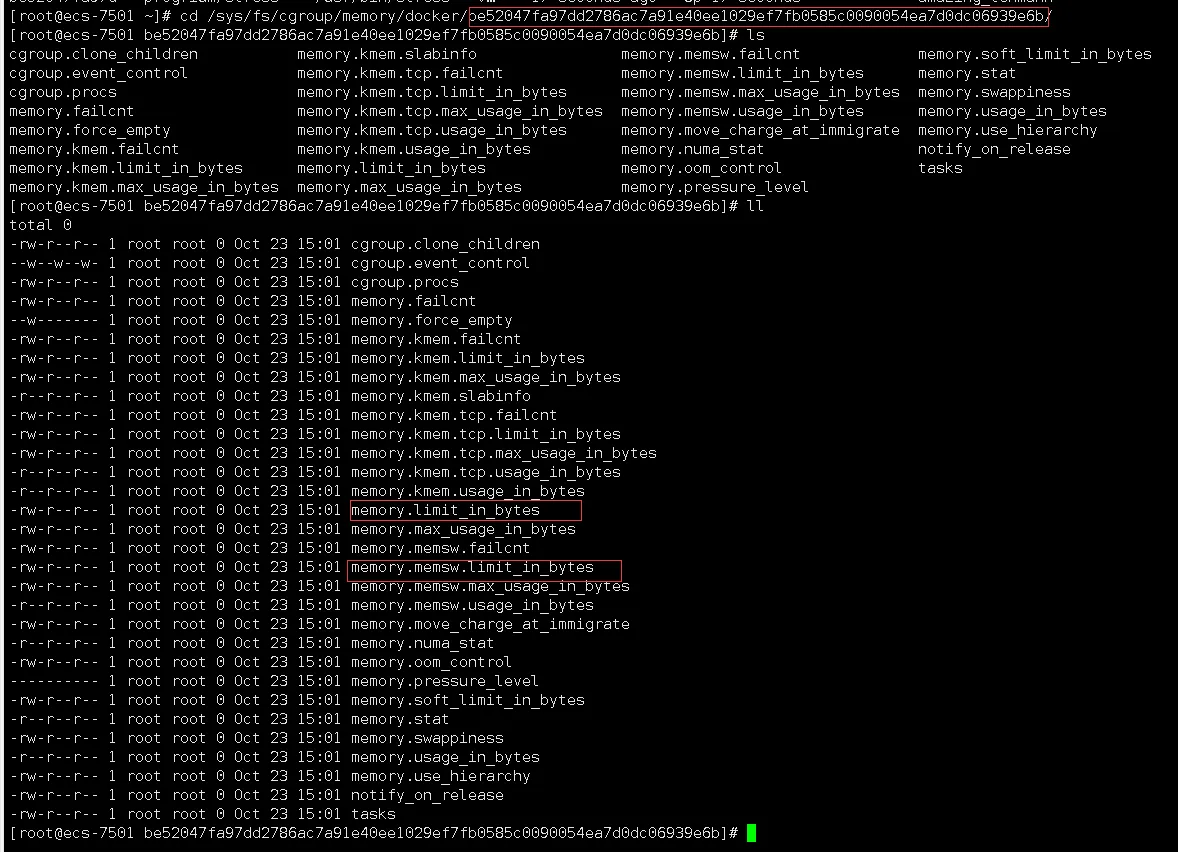1178x852 pixels.
Task: Click memory.usage_in_bytes in the ll listing
Action: (x=445, y=757)
